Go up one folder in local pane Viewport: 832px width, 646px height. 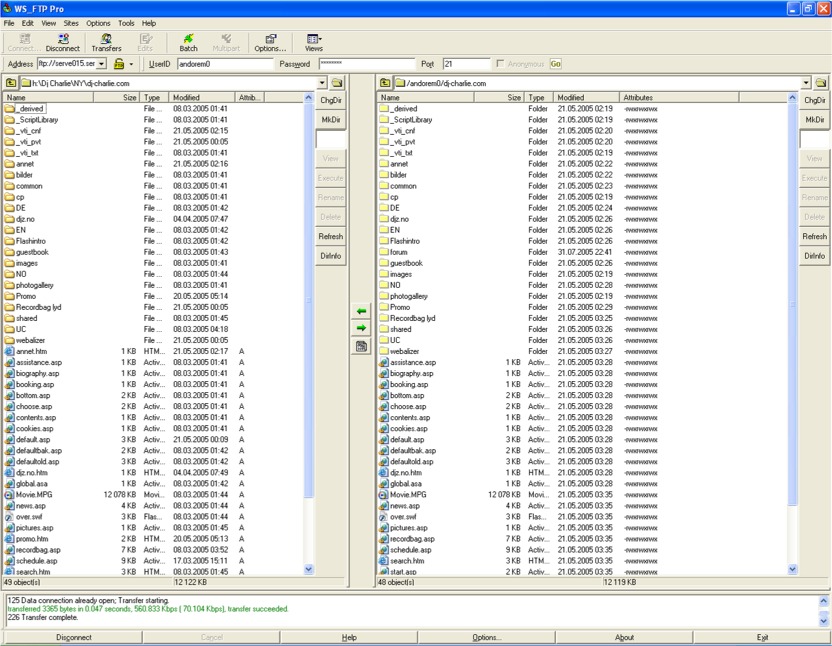click(11, 83)
